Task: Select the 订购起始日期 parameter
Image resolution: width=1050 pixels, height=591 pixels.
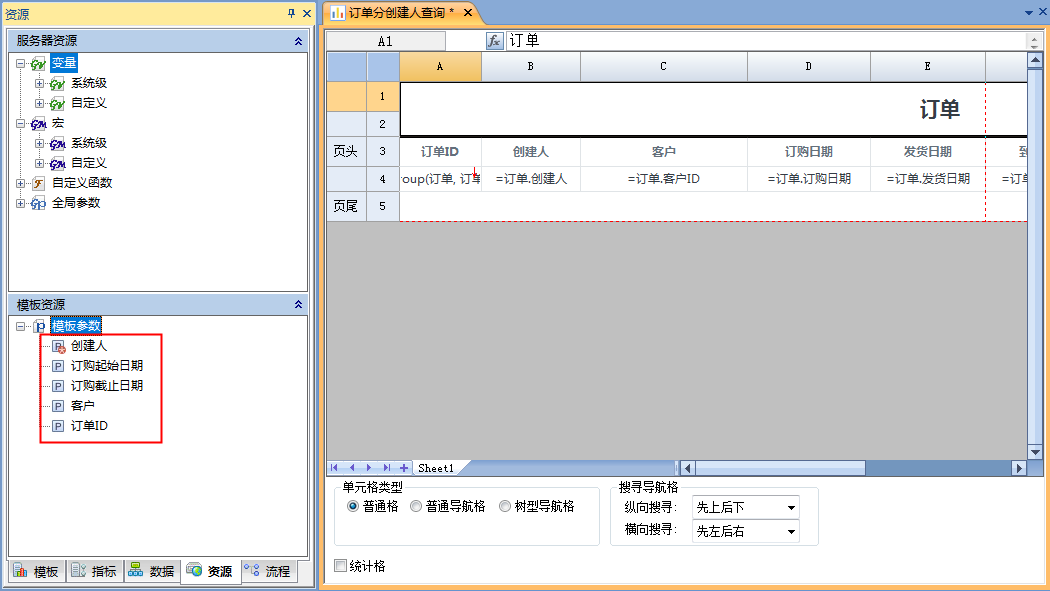Action: (106, 366)
